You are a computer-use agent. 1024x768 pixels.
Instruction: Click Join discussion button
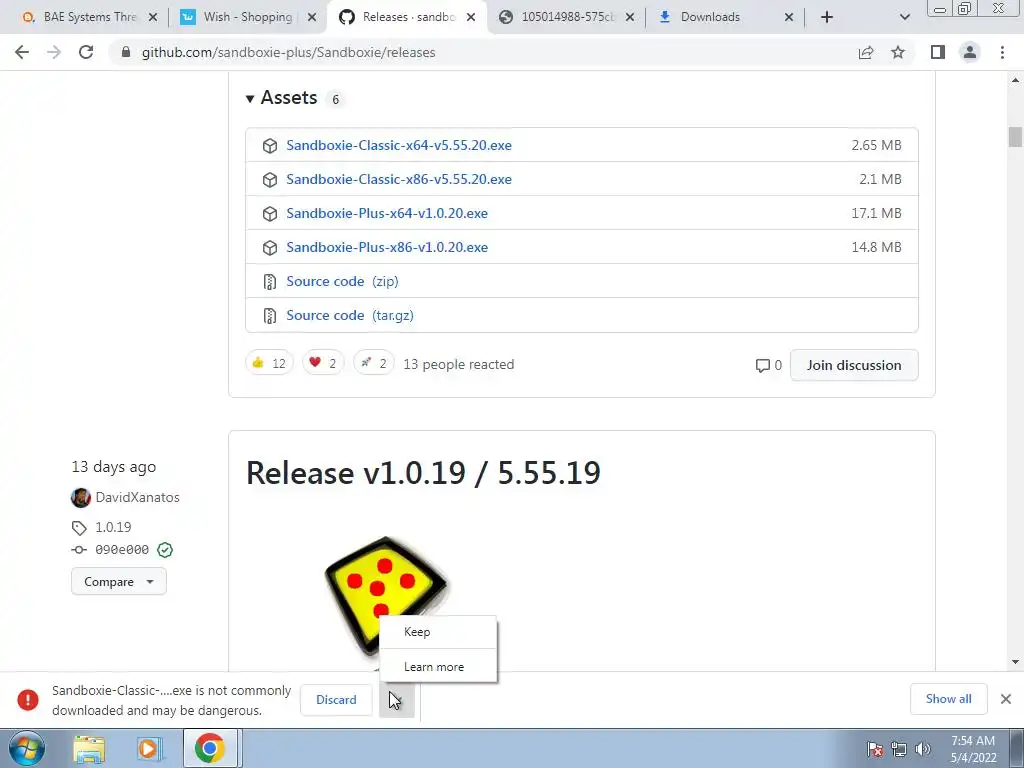[x=854, y=365]
